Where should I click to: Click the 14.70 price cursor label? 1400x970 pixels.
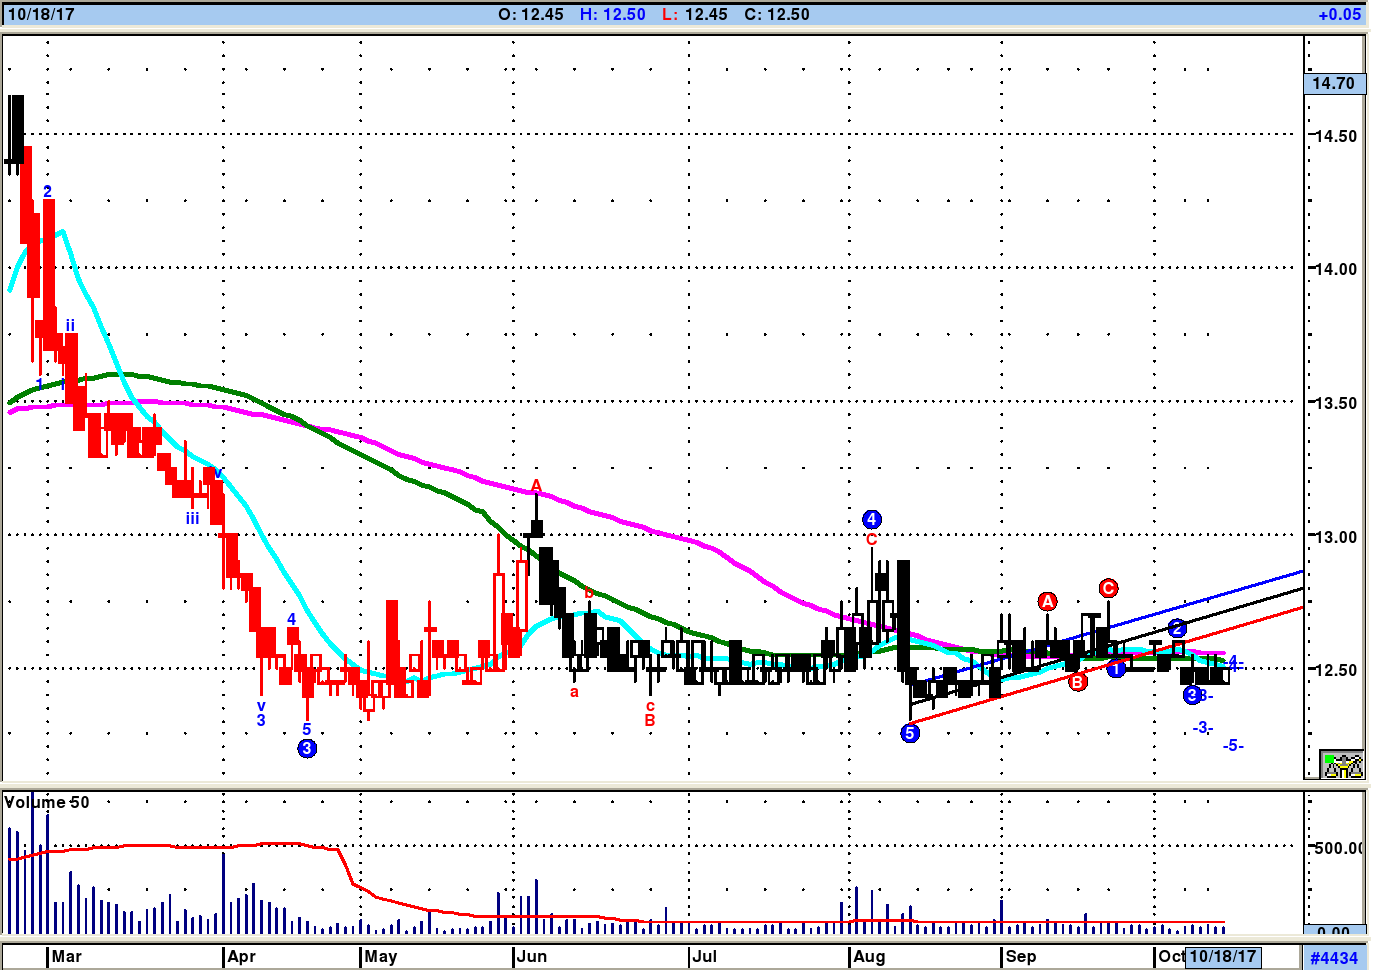tap(1335, 84)
